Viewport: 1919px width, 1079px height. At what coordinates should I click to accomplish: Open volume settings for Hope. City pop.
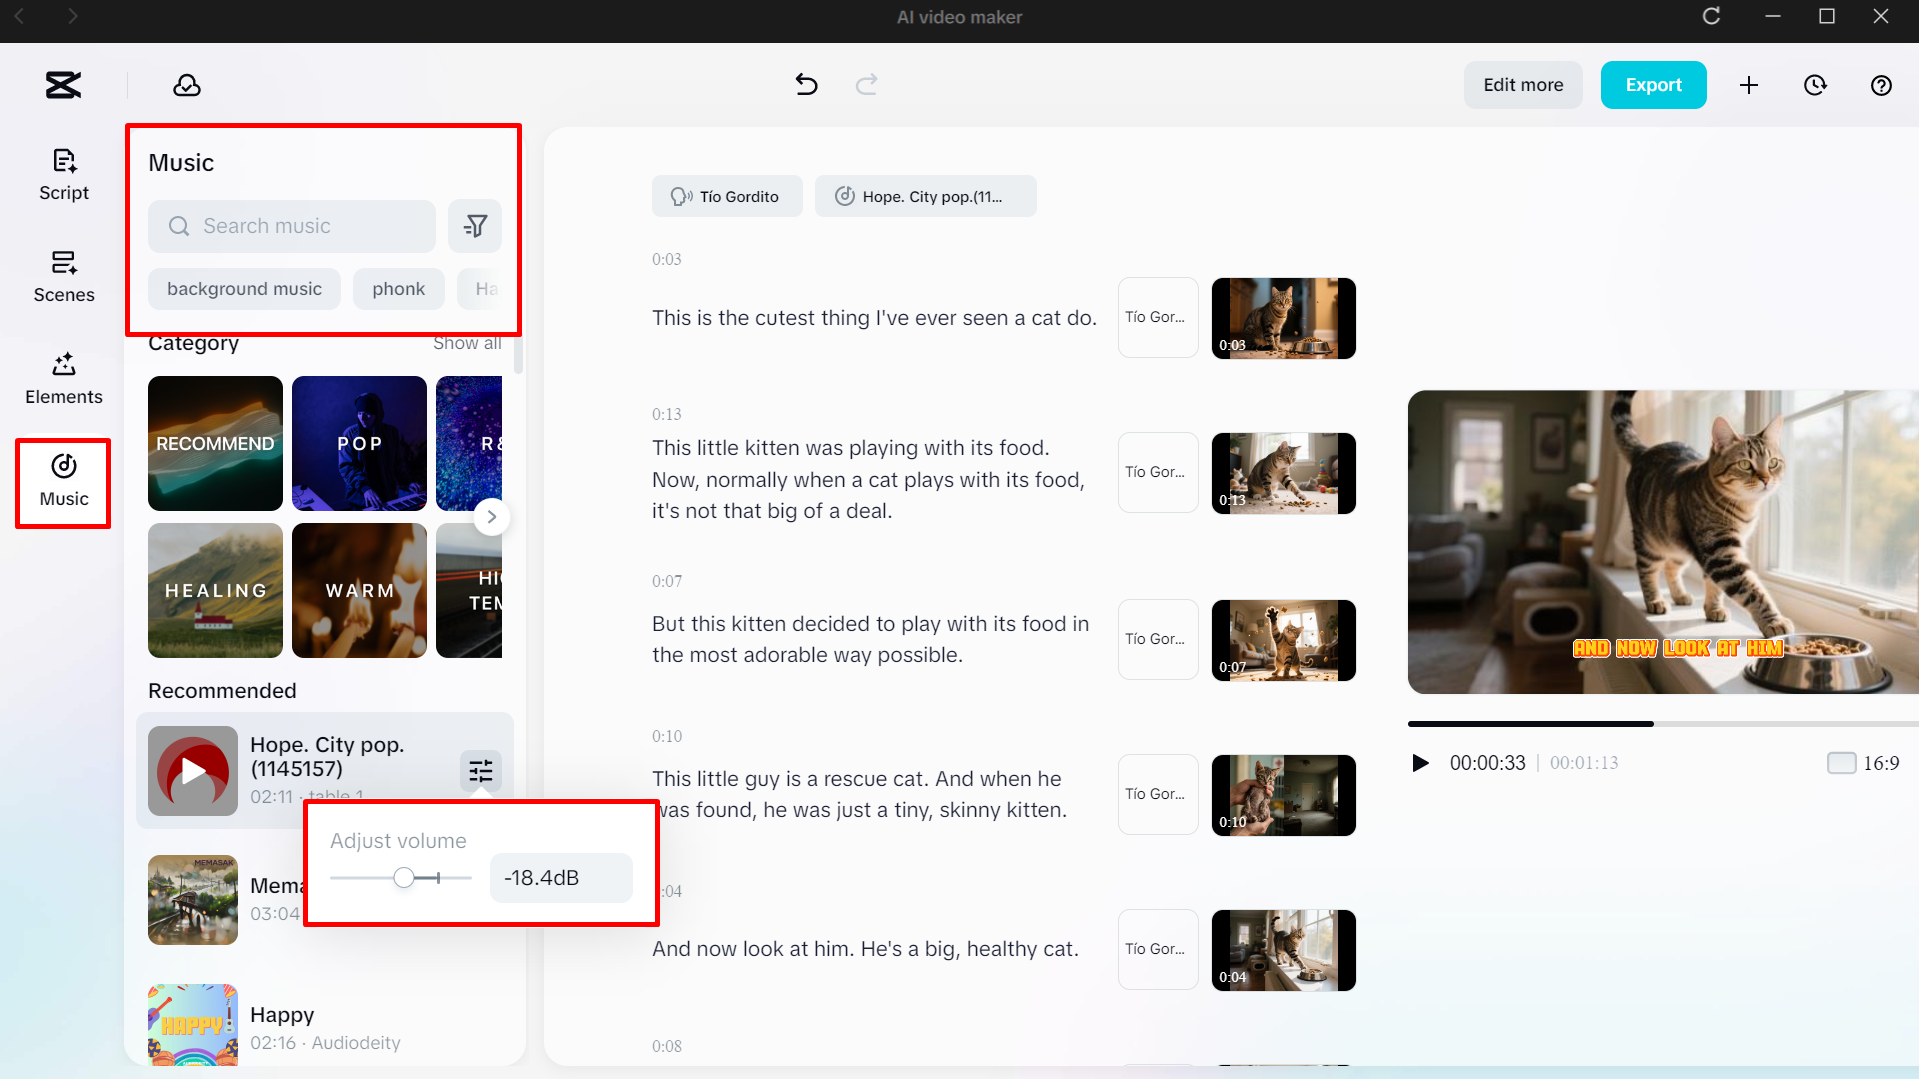click(x=481, y=770)
